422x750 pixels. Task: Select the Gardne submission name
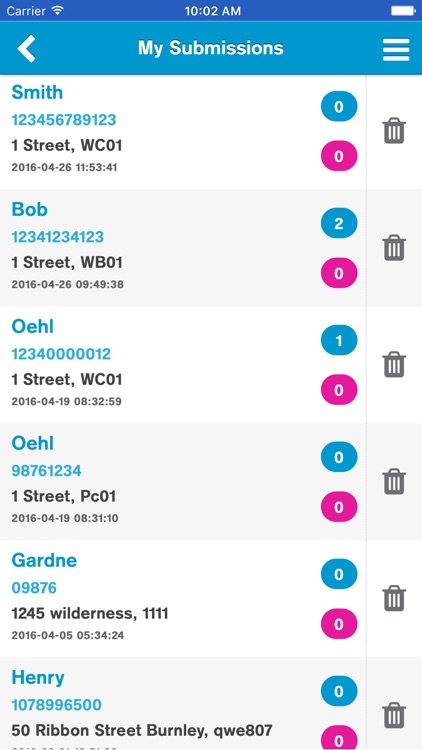tap(44, 560)
